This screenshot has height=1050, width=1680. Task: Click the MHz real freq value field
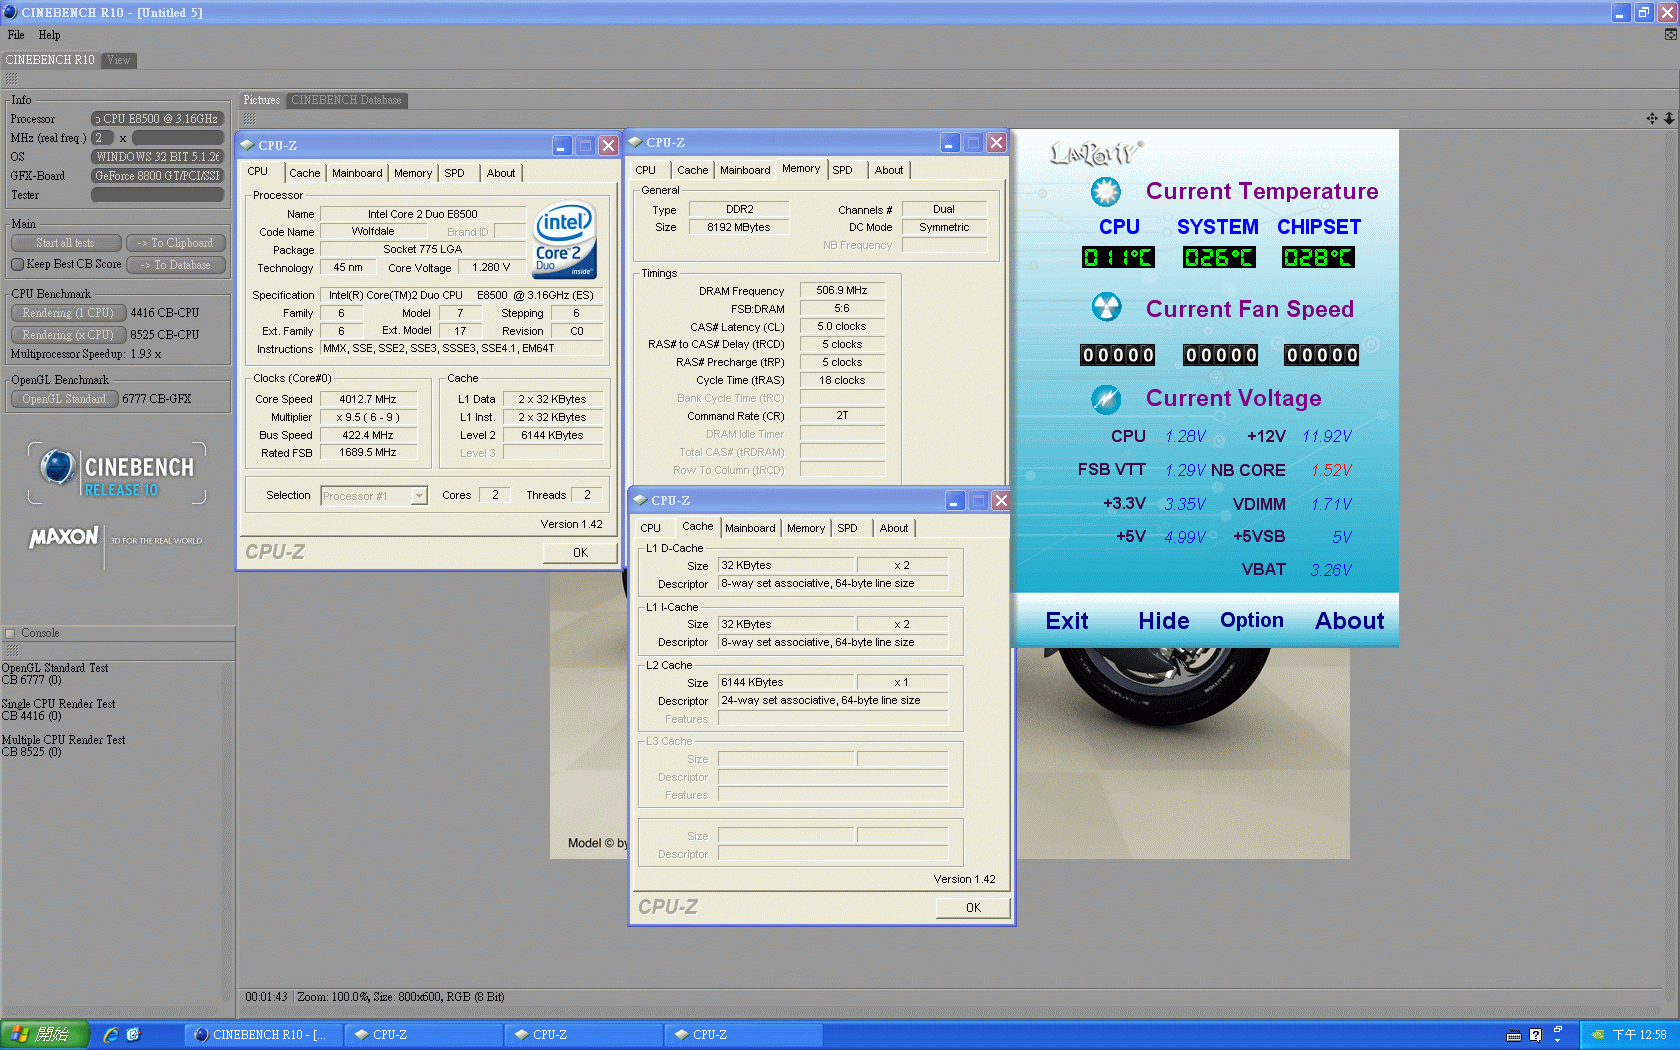(177, 138)
